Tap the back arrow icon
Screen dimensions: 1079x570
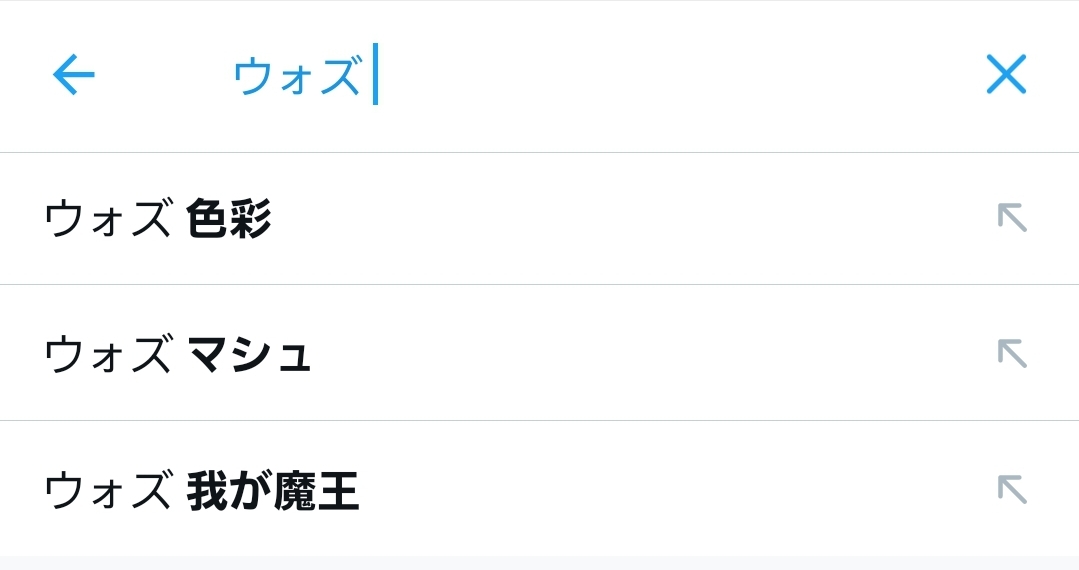click(x=73, y=75)
